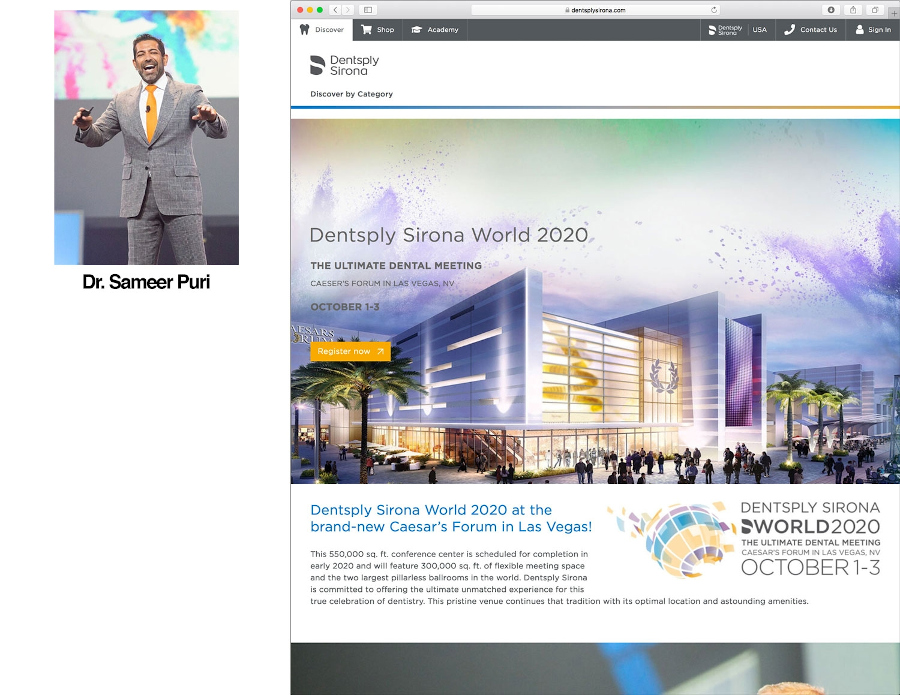Viewport: 900px width, 695px height.
Task: Reload the page with the refresh icon
Action: pyautogui.click(x=714, y=10)
